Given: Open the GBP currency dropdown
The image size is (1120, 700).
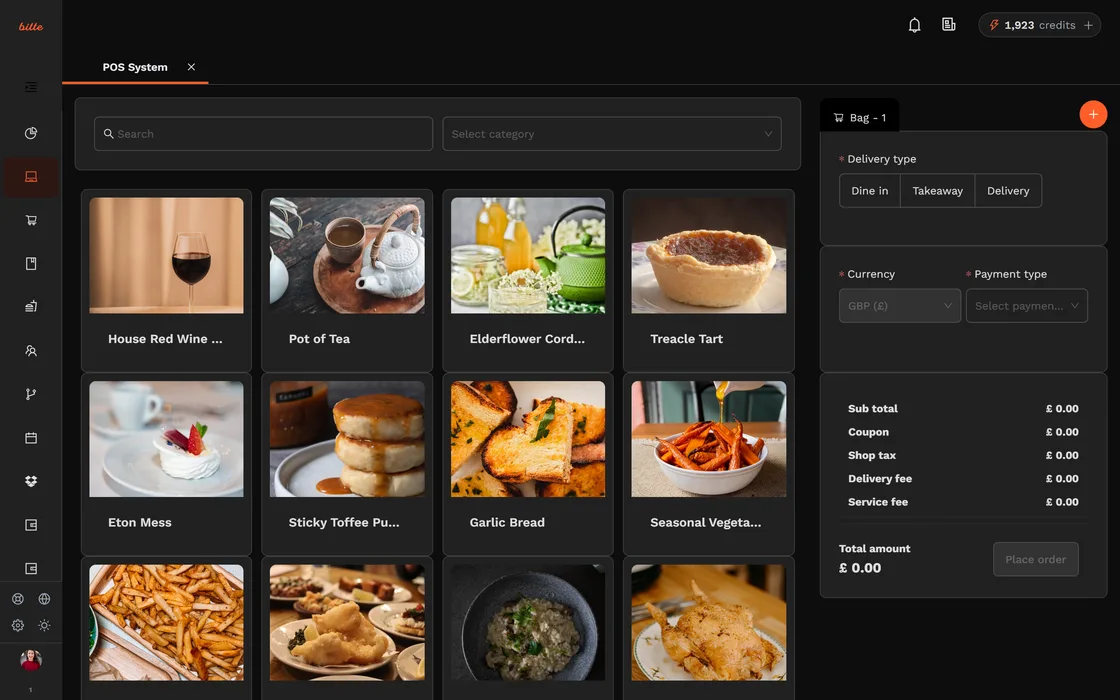Looking at the screenshot, I should 899,306.
